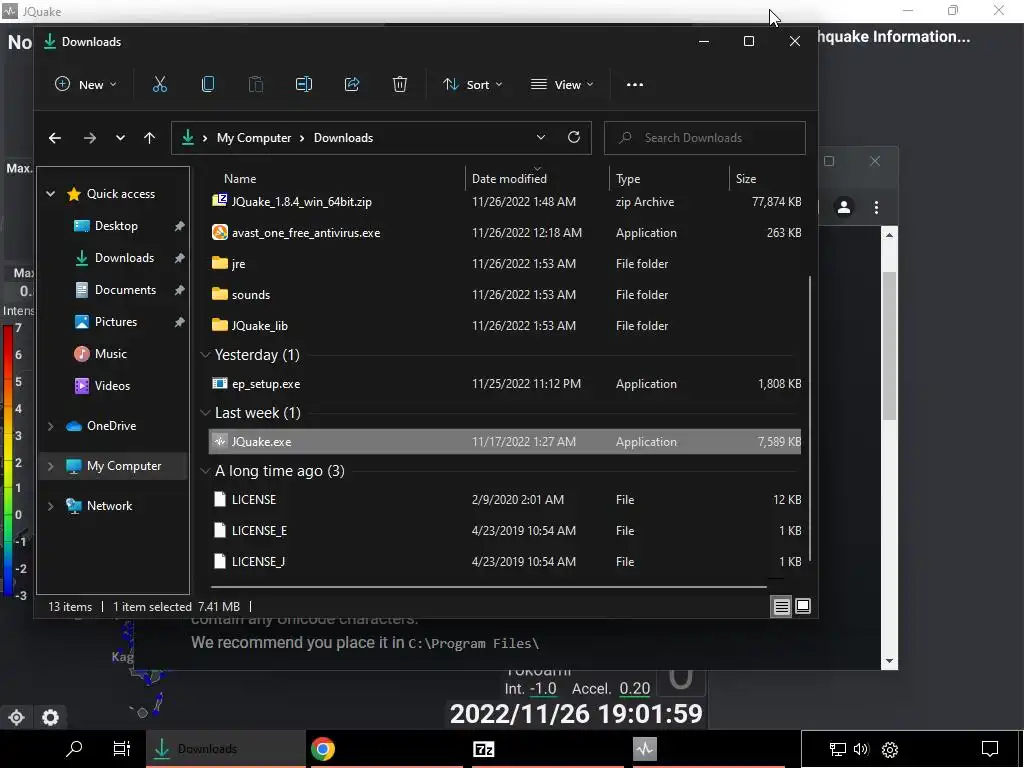Screen dimensions: 1024x768
Task: Collapse the A long time ago group
Action: click(x=205, y=471)
